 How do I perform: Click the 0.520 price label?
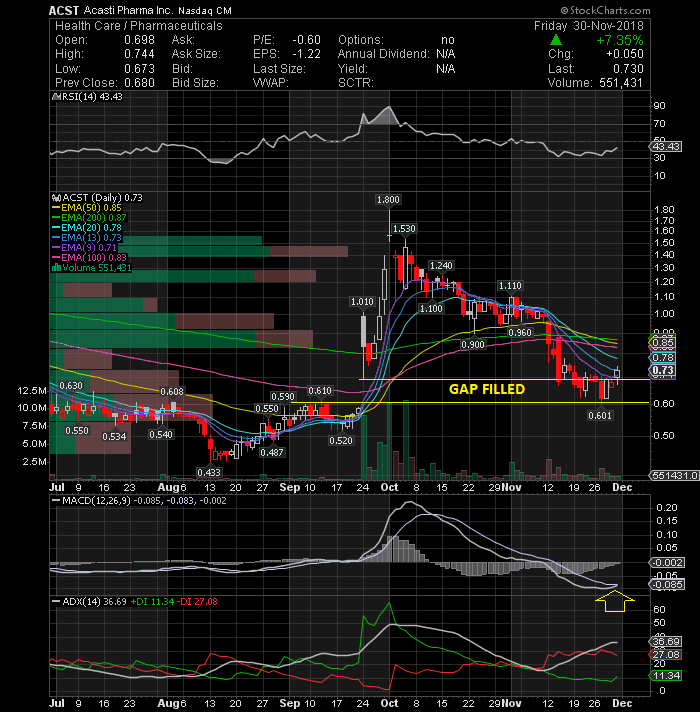coord(341,440)
